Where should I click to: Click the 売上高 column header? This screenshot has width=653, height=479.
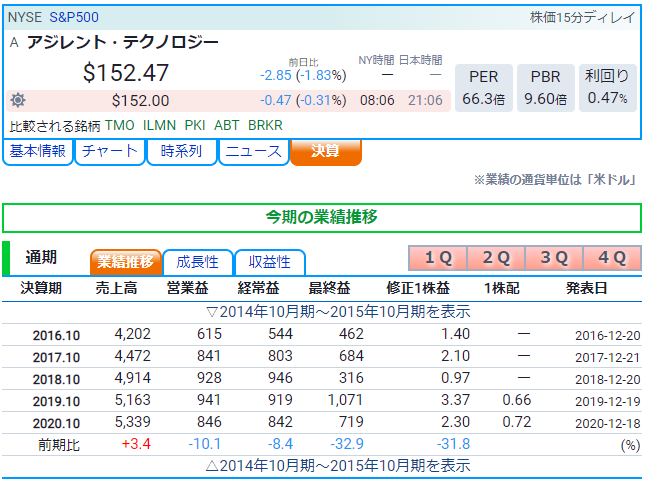click(x=117, y=288)
